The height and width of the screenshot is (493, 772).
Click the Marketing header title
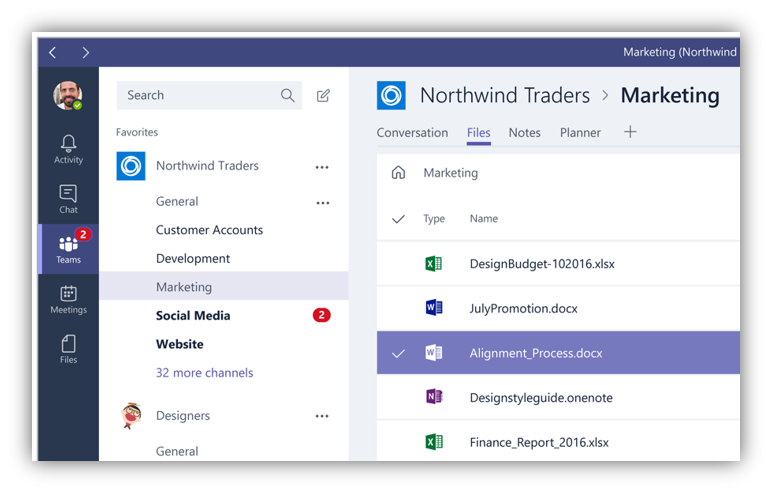point(670,96)
